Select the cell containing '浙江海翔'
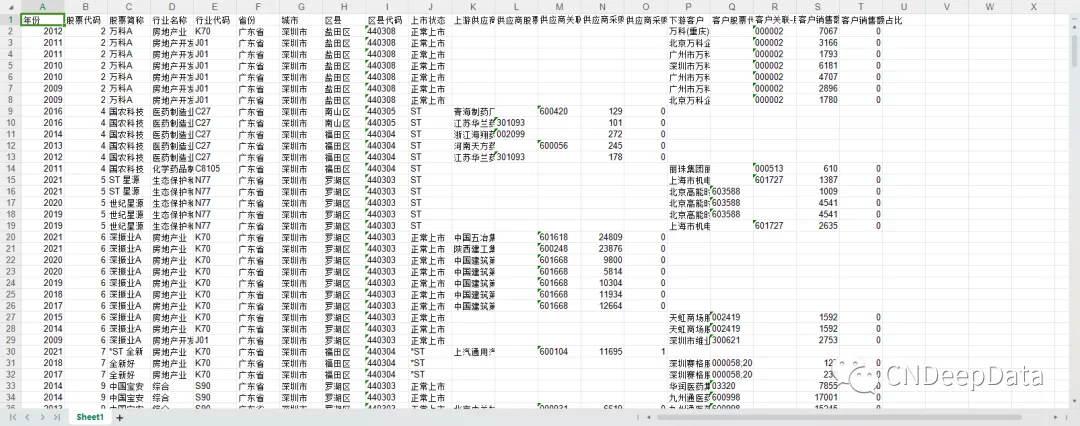Viewport: 1080px width, 426px height. 473,134
